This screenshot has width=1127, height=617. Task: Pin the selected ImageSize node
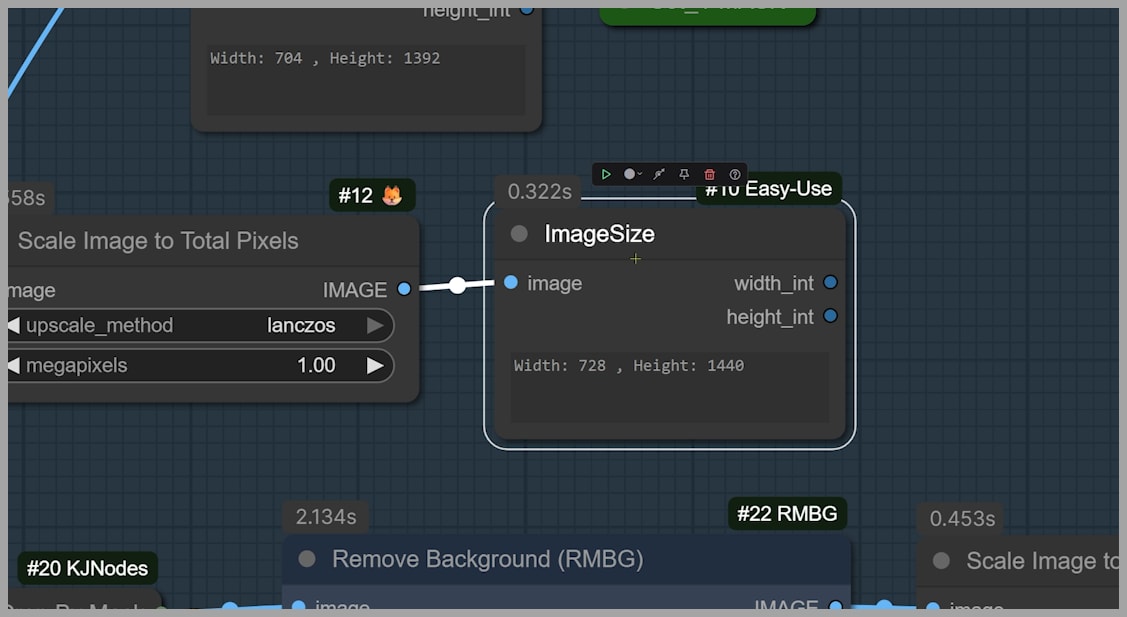click(x=684, y=174)
